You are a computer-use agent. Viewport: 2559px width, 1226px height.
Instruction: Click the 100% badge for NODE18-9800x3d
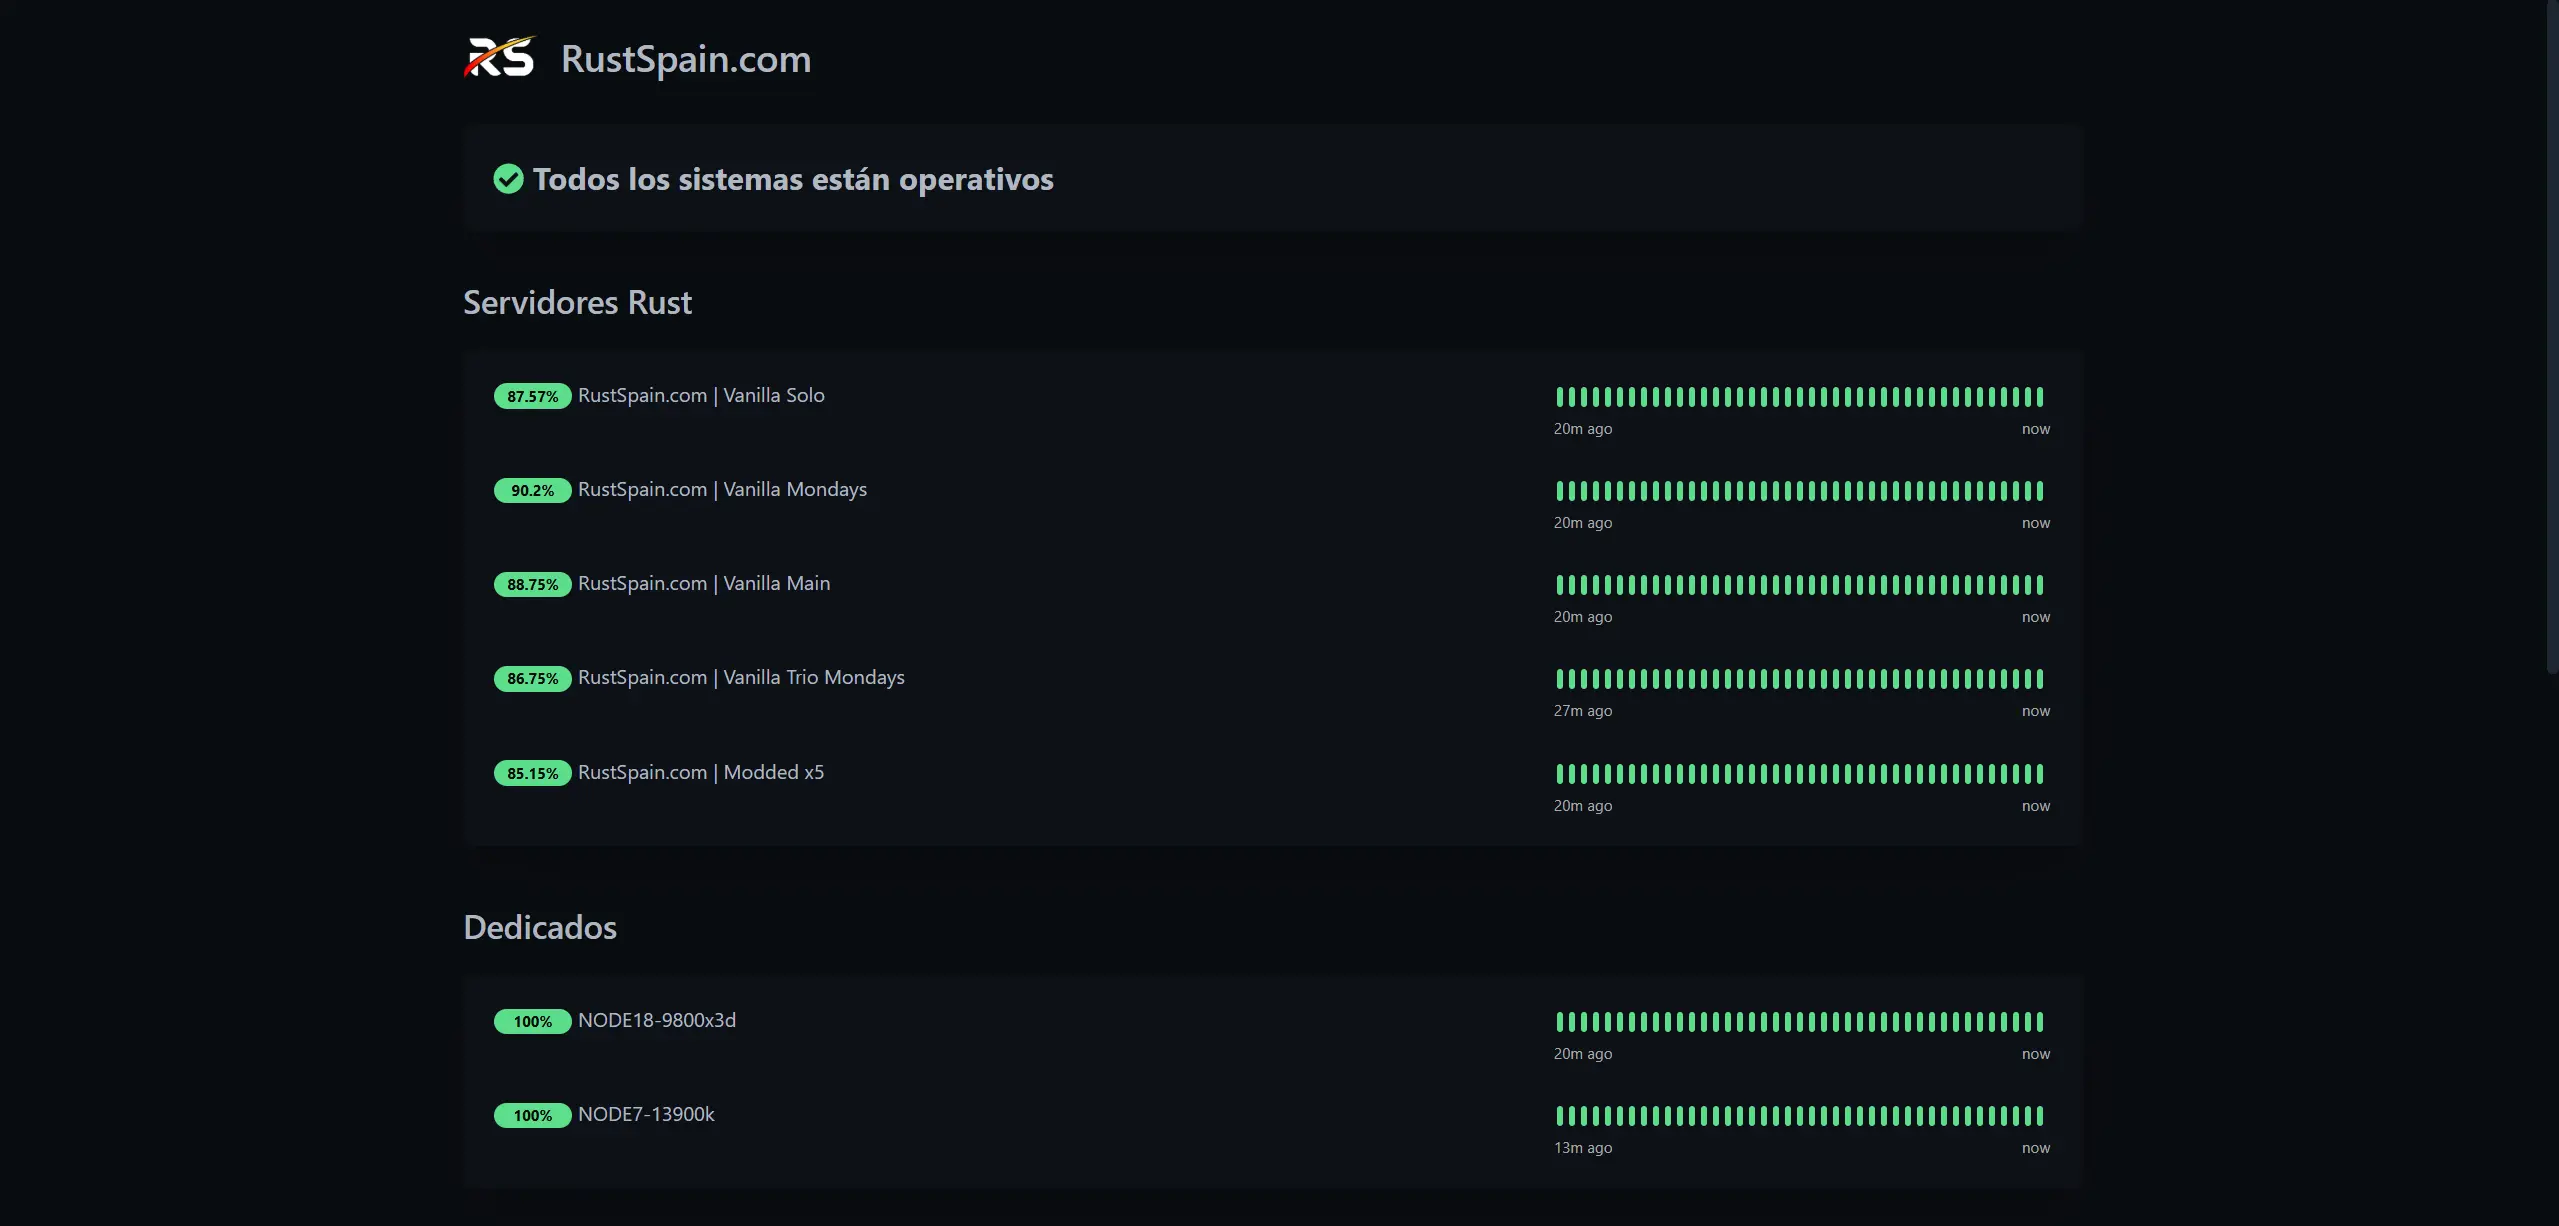[x=532, y=1021]
